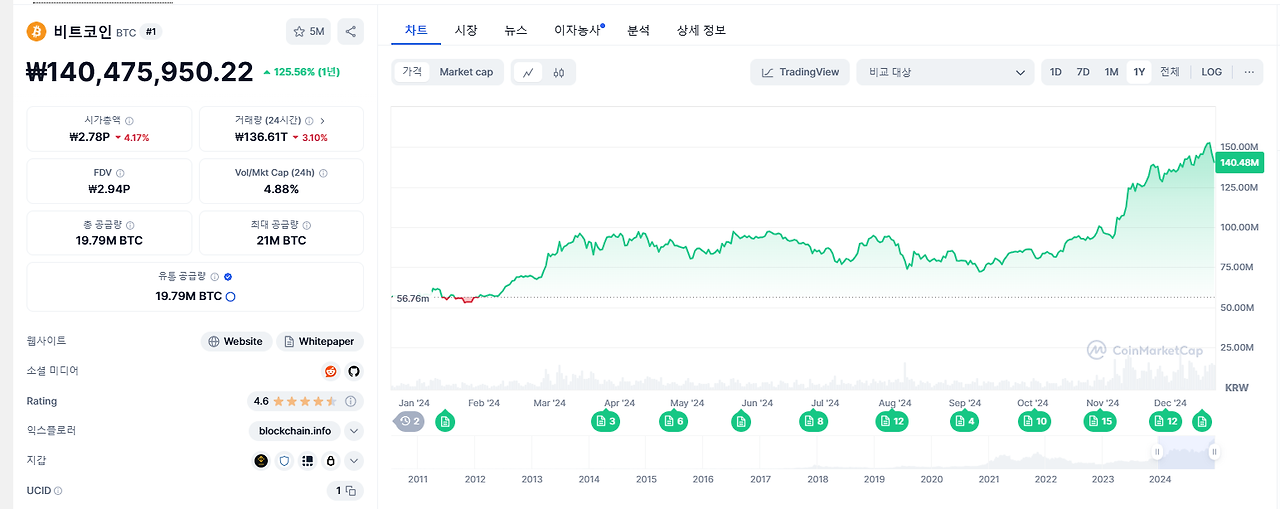Screen dimensions: 1280x509
Task: Copy the UCID value with the copy icon
Action: [x=351, y=491]
